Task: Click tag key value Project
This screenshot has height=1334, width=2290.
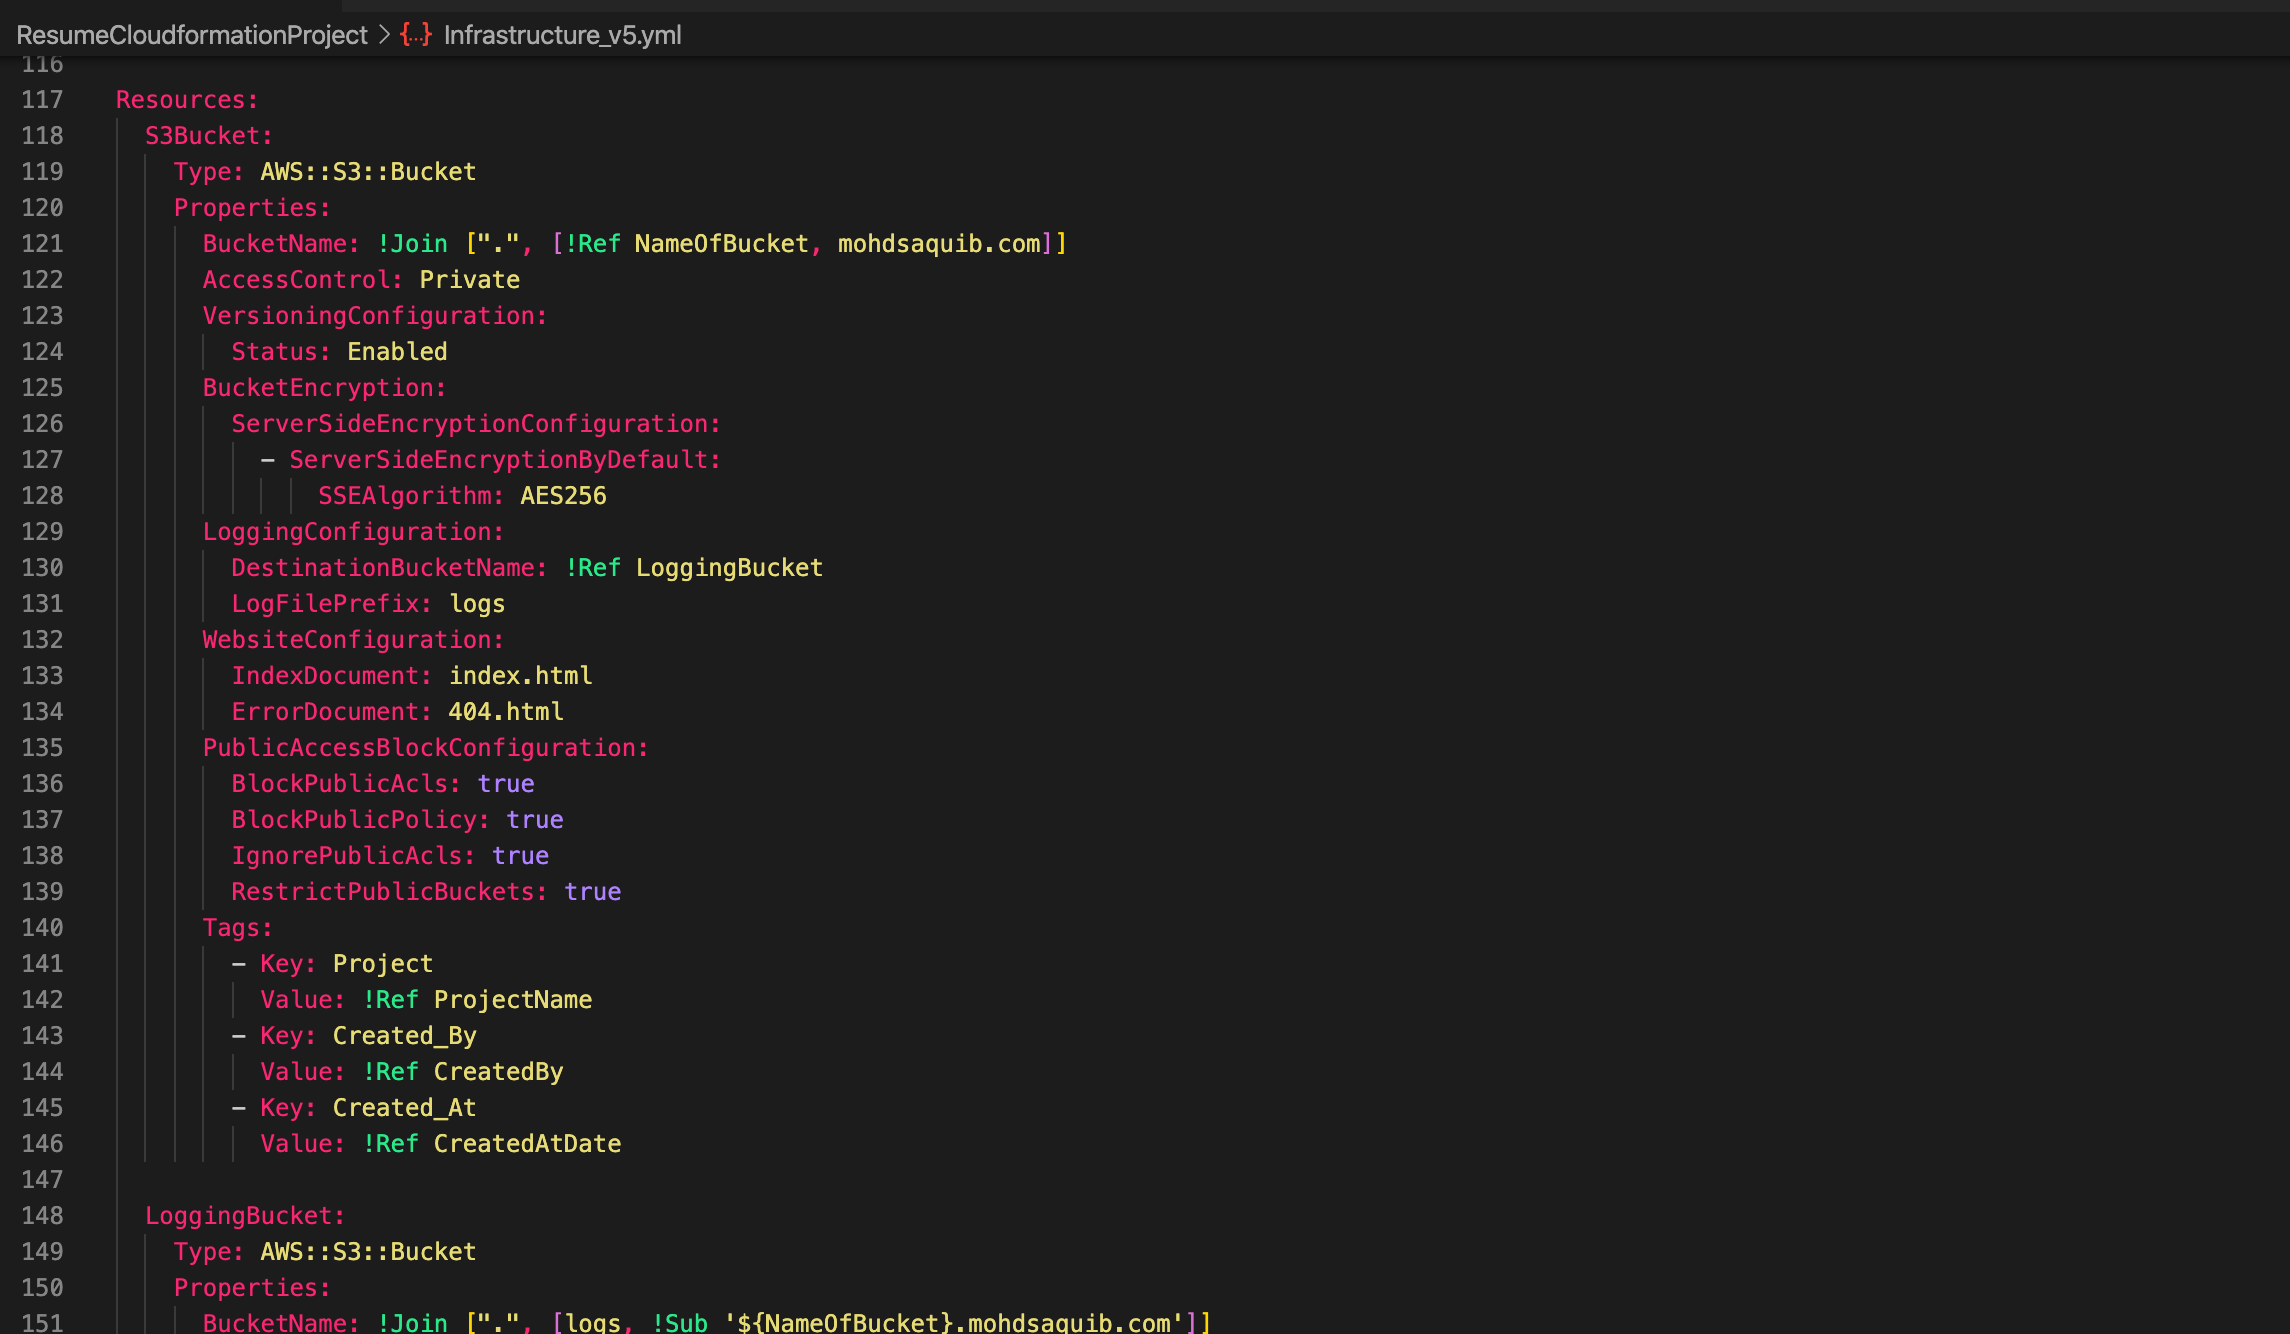Action: pos(382,964)
